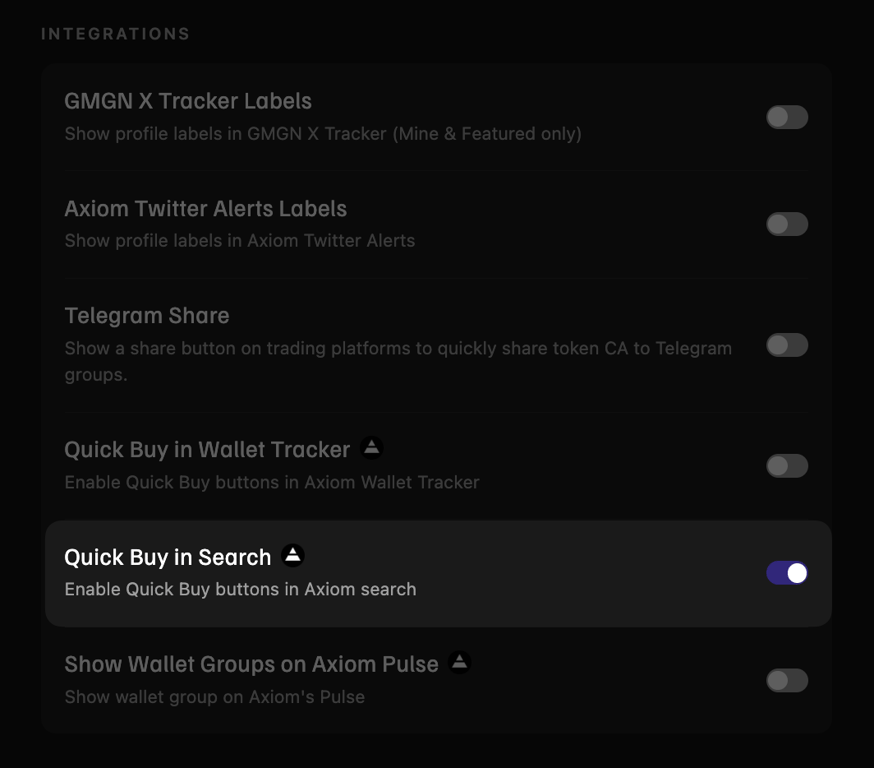Click 'Show profile labels in Axiom Twitter Alerts' text
874x768 pixels.
240,241
